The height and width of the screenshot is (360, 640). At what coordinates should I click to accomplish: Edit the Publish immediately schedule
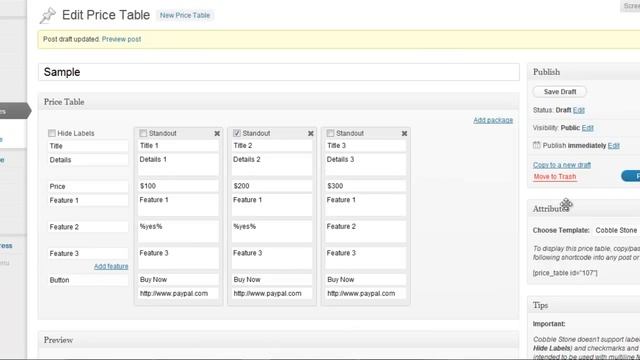click(613, 145)
